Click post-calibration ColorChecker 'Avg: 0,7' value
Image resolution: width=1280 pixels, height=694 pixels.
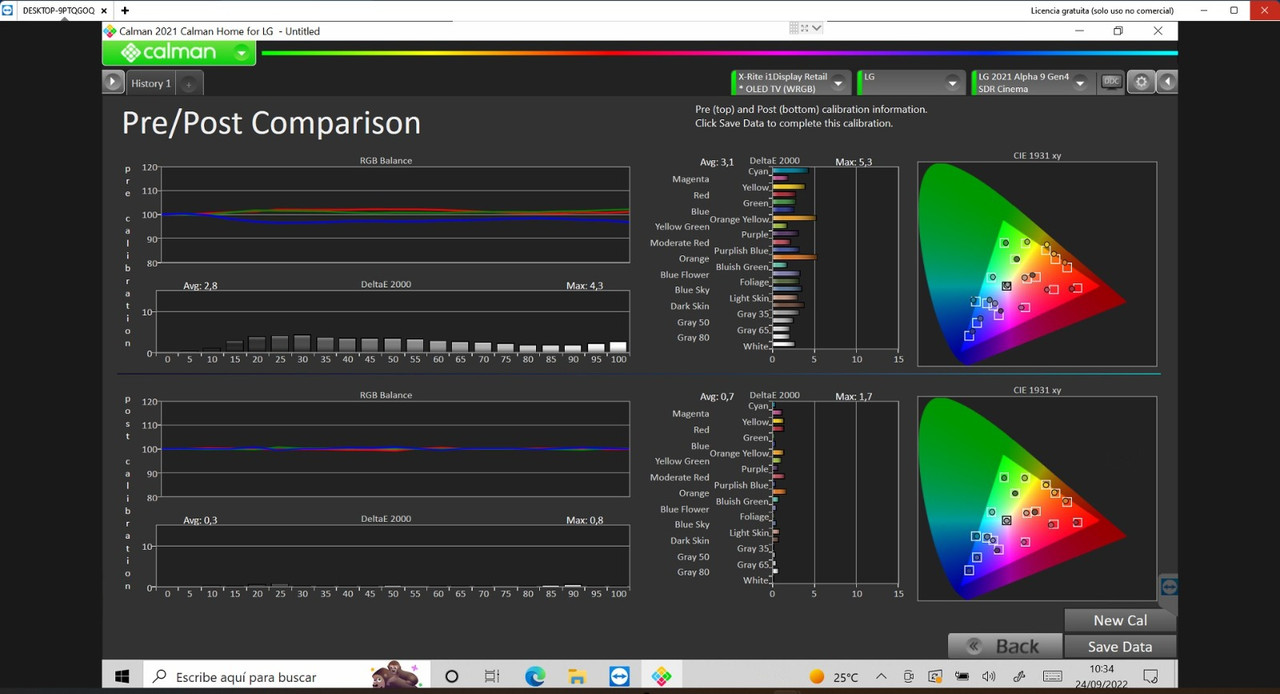717,397
